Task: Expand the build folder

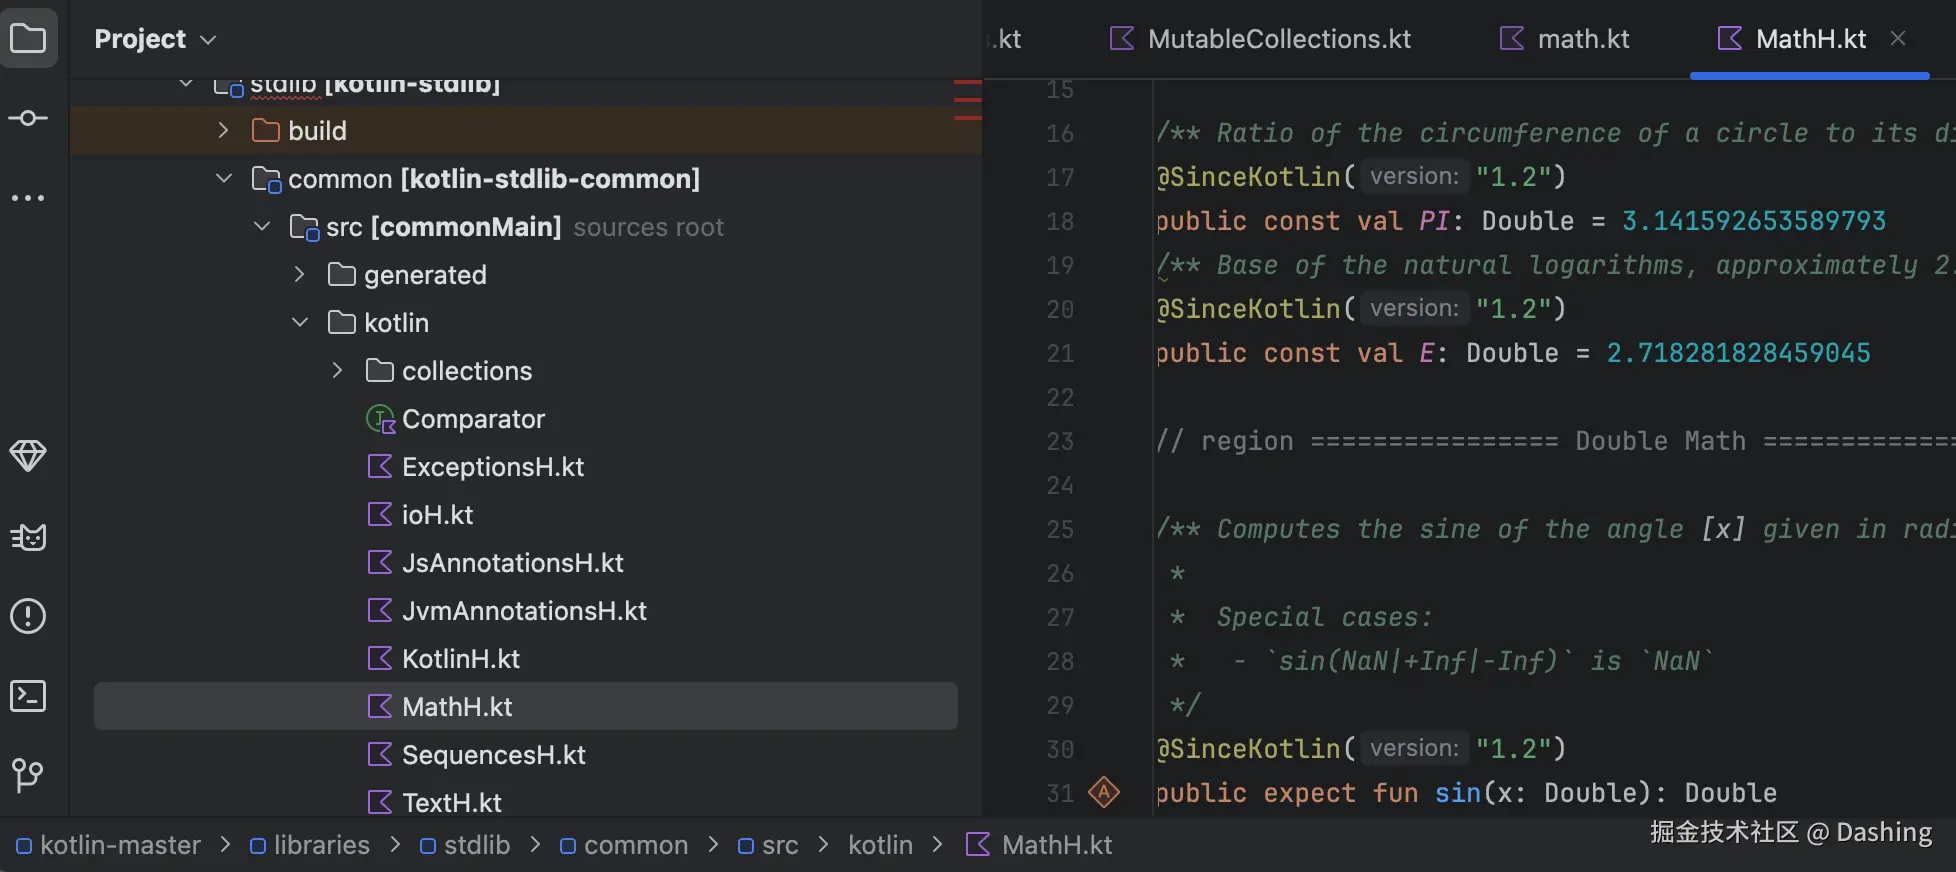Action: pyautogui.click(x=223, y=131)
